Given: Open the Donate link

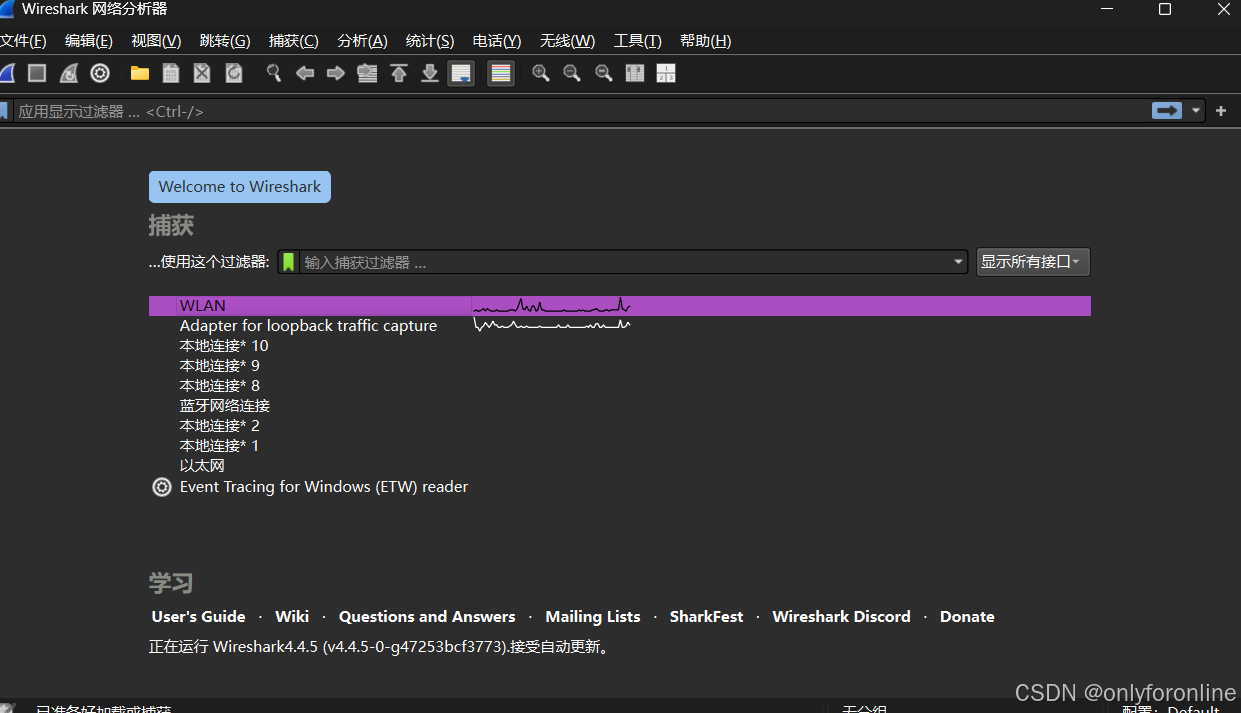Looking at the screenshot, I should pos(967,617).
